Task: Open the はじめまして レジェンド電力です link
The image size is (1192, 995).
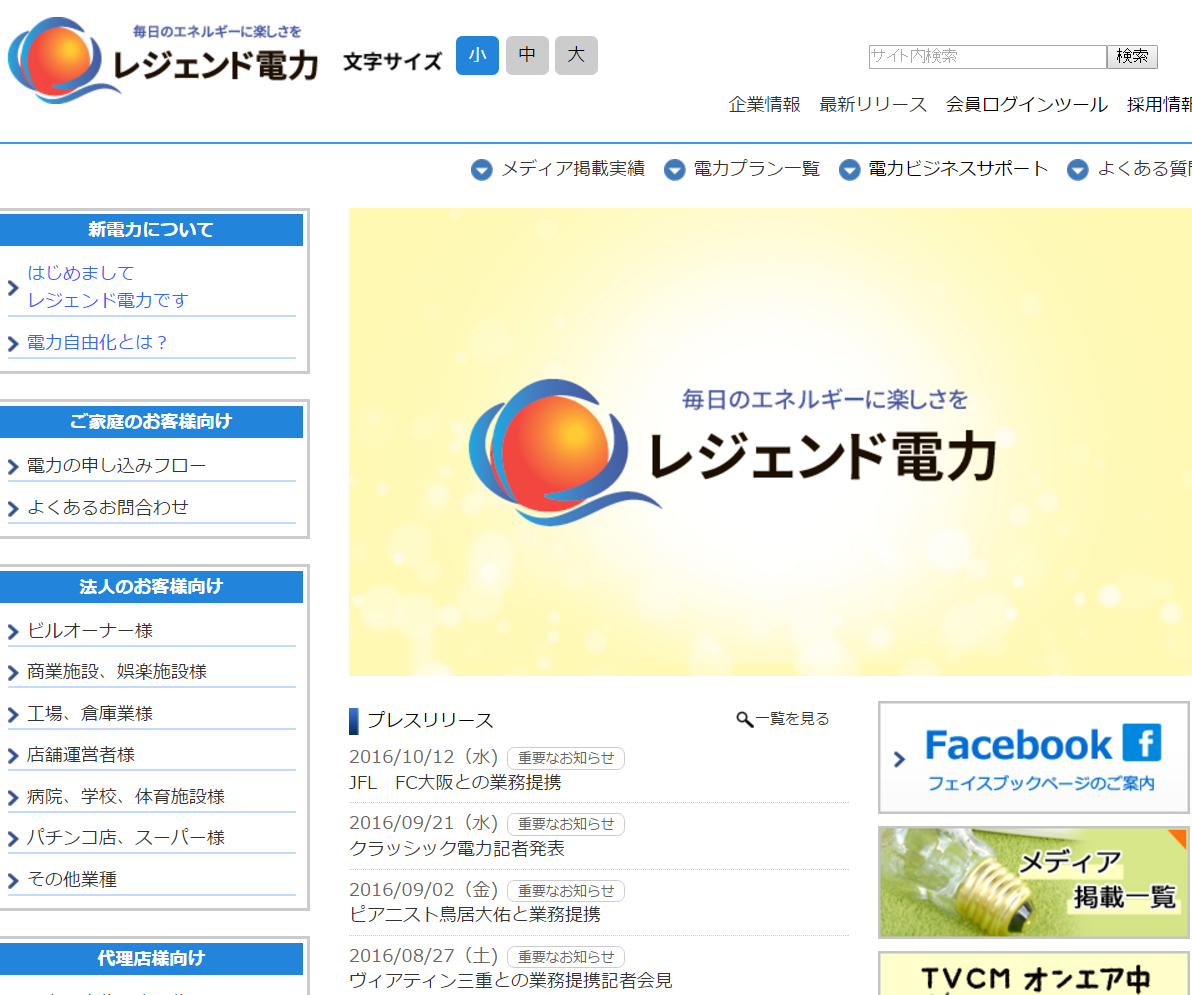Action: tap(107, 287)
